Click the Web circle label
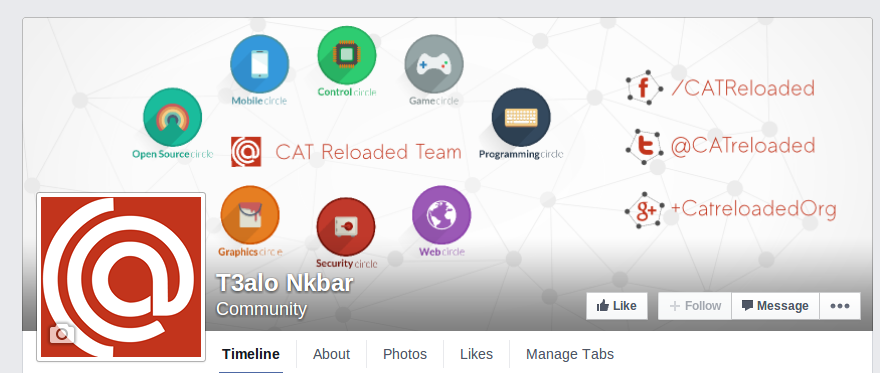Viewport: 880px width, 373px height. [x=442, y=252]
